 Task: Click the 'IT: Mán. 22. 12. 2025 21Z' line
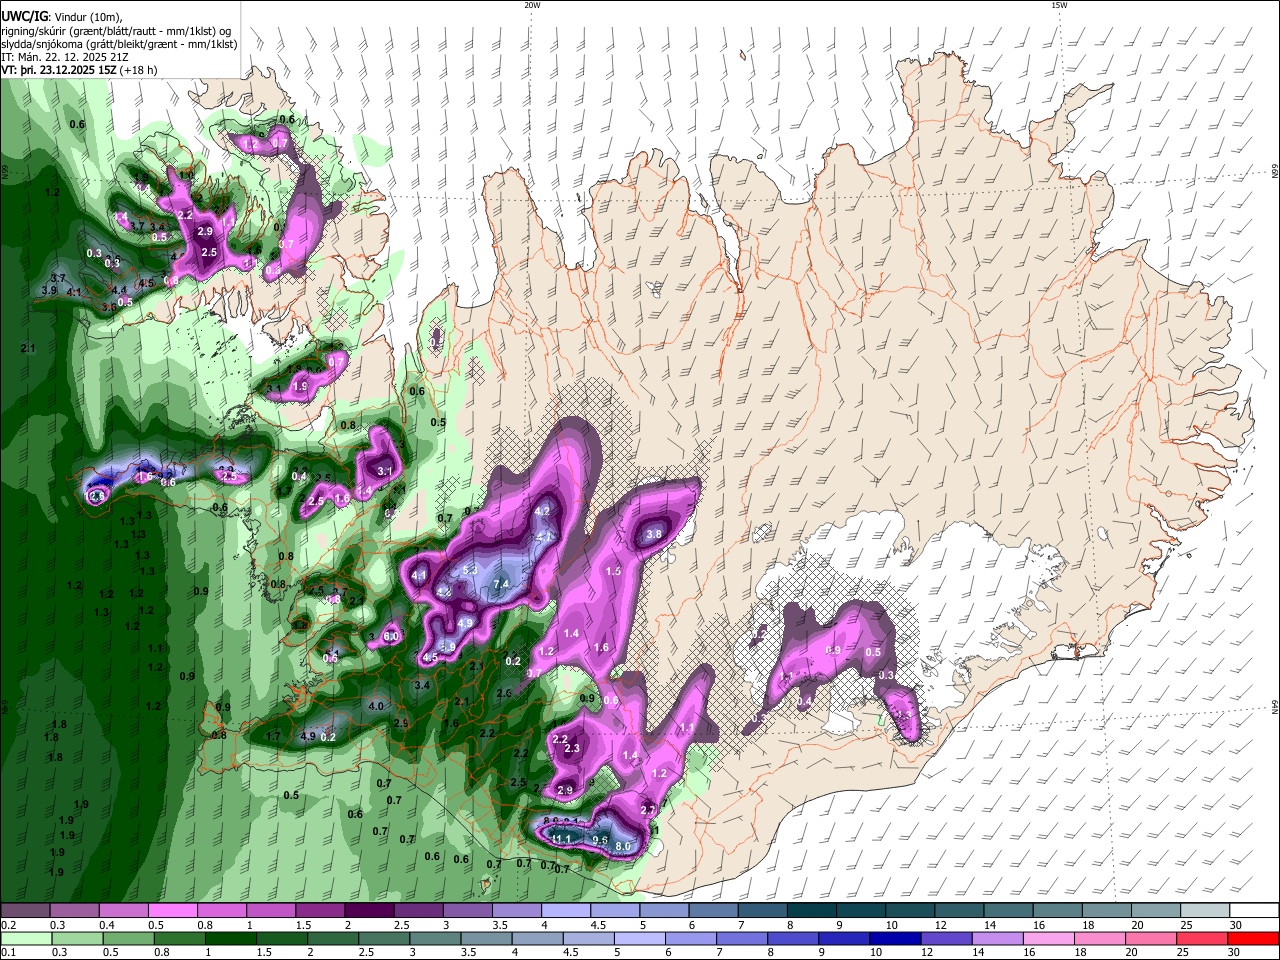click(x=65, y=57)
